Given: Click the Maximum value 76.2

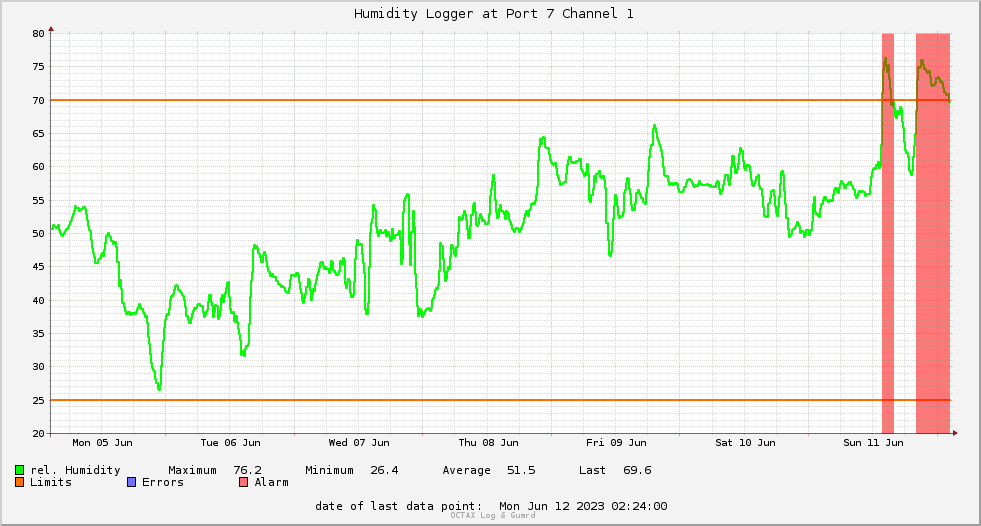Looking at the screenshot, I should [248, 470].
